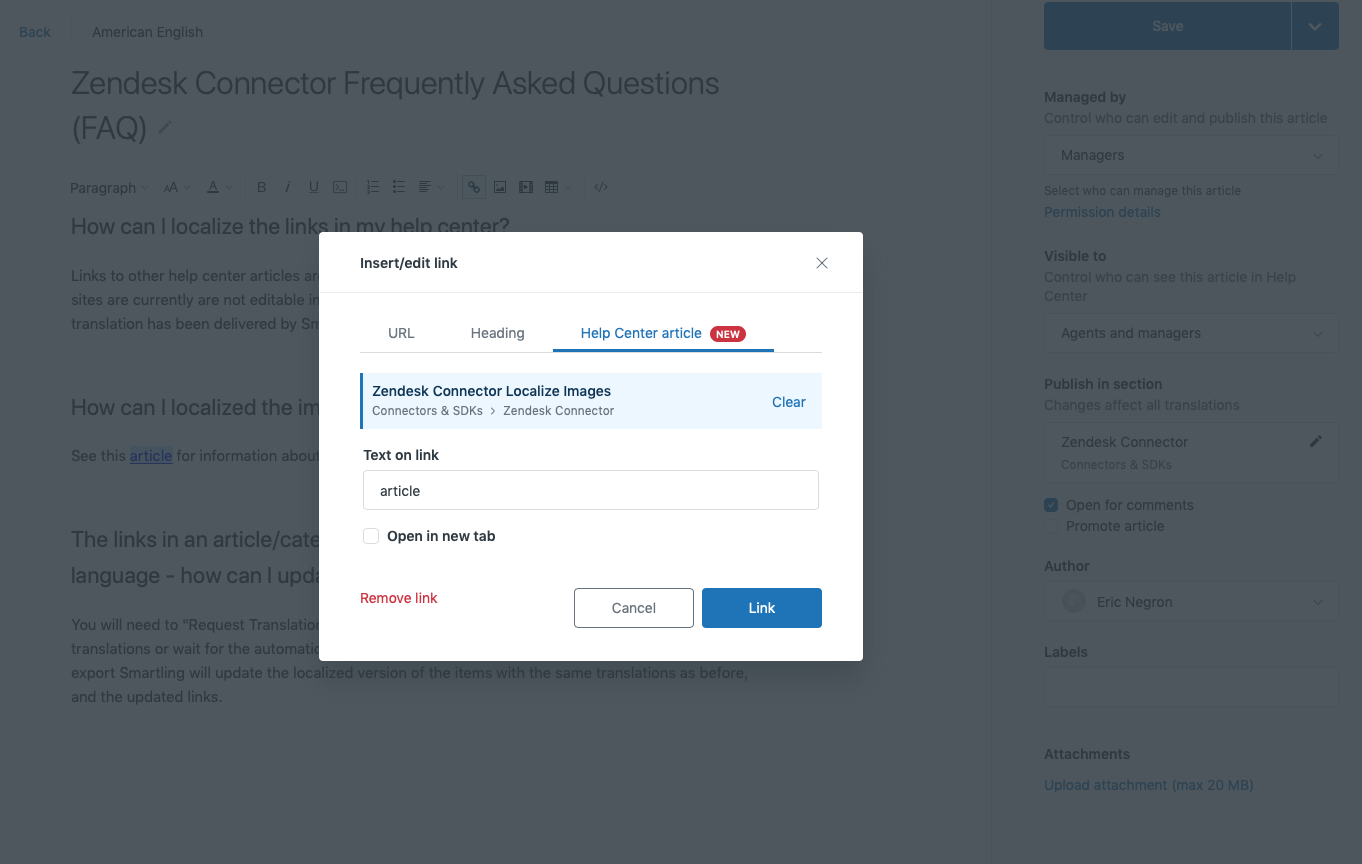This screenshot has width=1362, height=864.
Task: Toggle bold formatting in the editor toolbar
Action: (261, 187)
